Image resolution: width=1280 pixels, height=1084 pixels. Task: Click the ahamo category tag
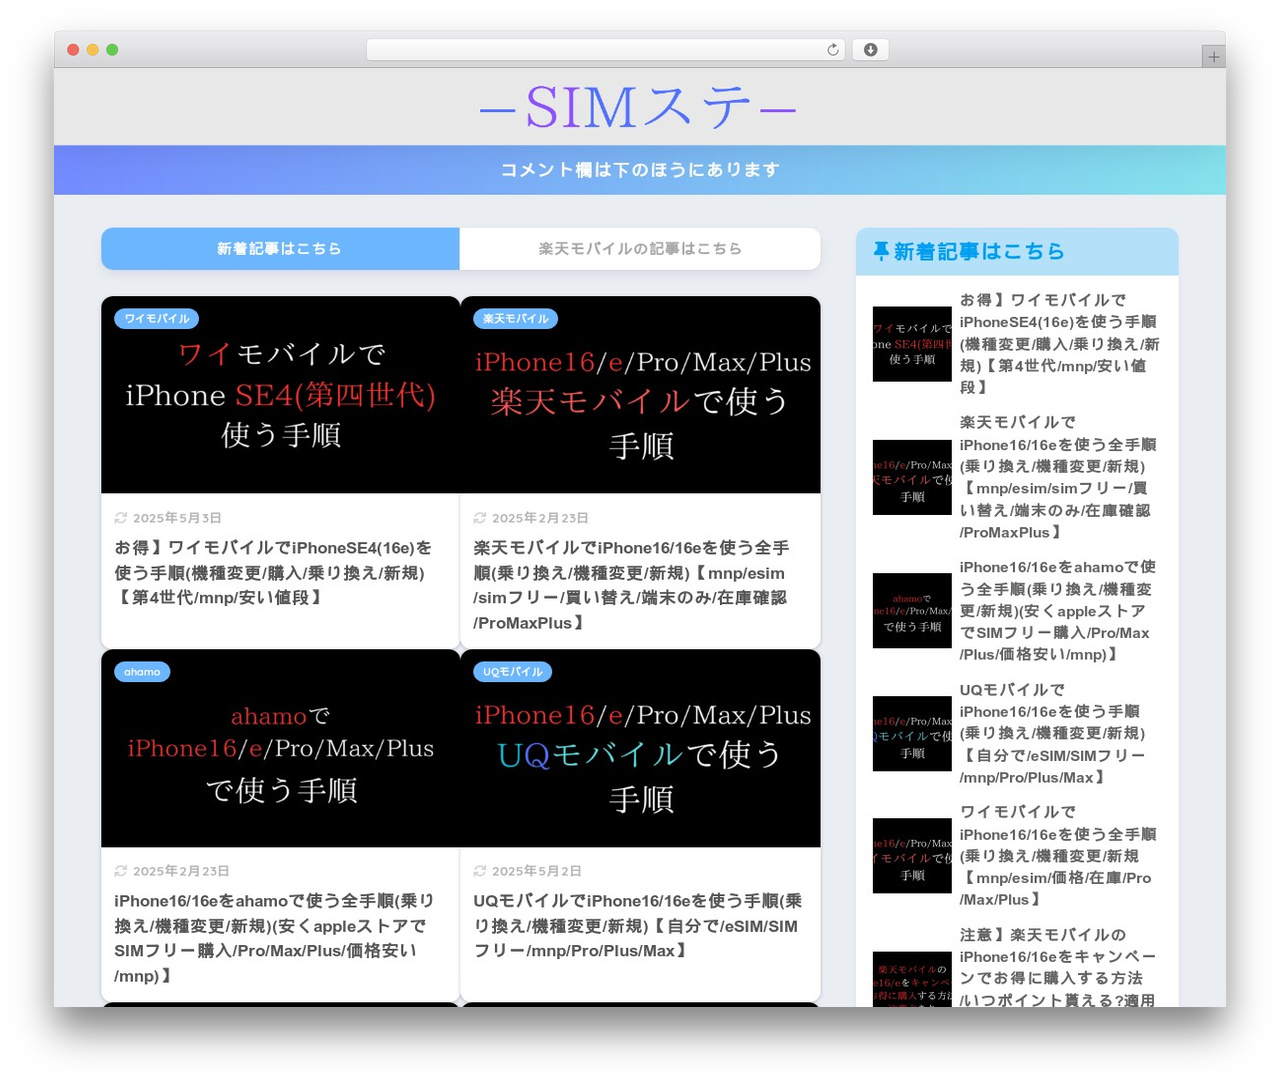142,672
